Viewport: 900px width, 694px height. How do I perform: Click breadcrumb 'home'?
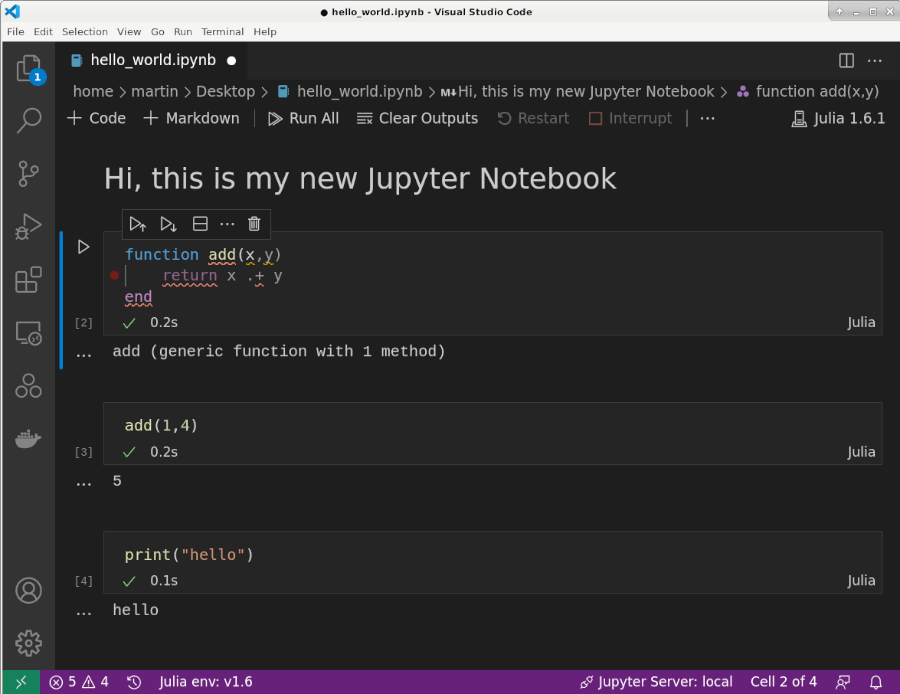(93, 91)
